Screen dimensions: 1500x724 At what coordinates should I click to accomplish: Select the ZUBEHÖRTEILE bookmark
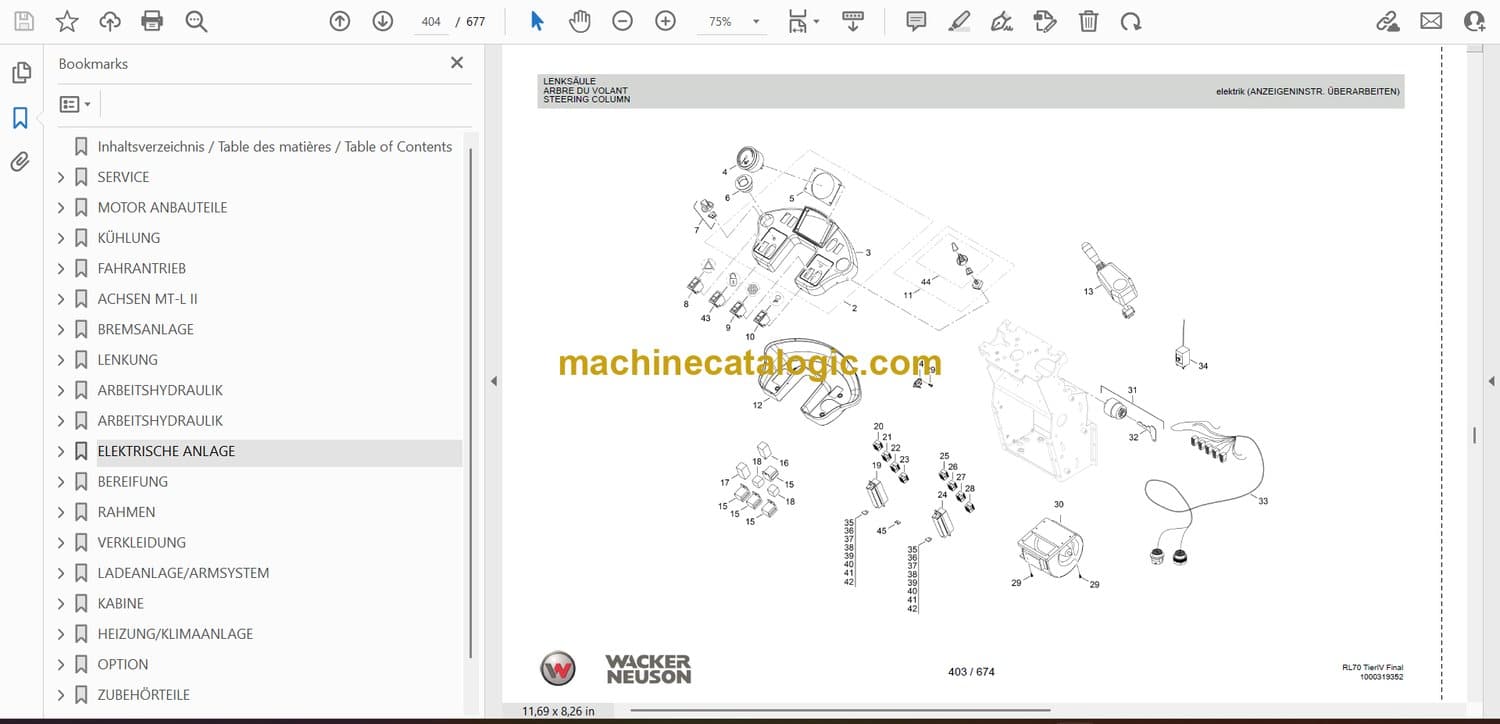(x=144, y=695)
